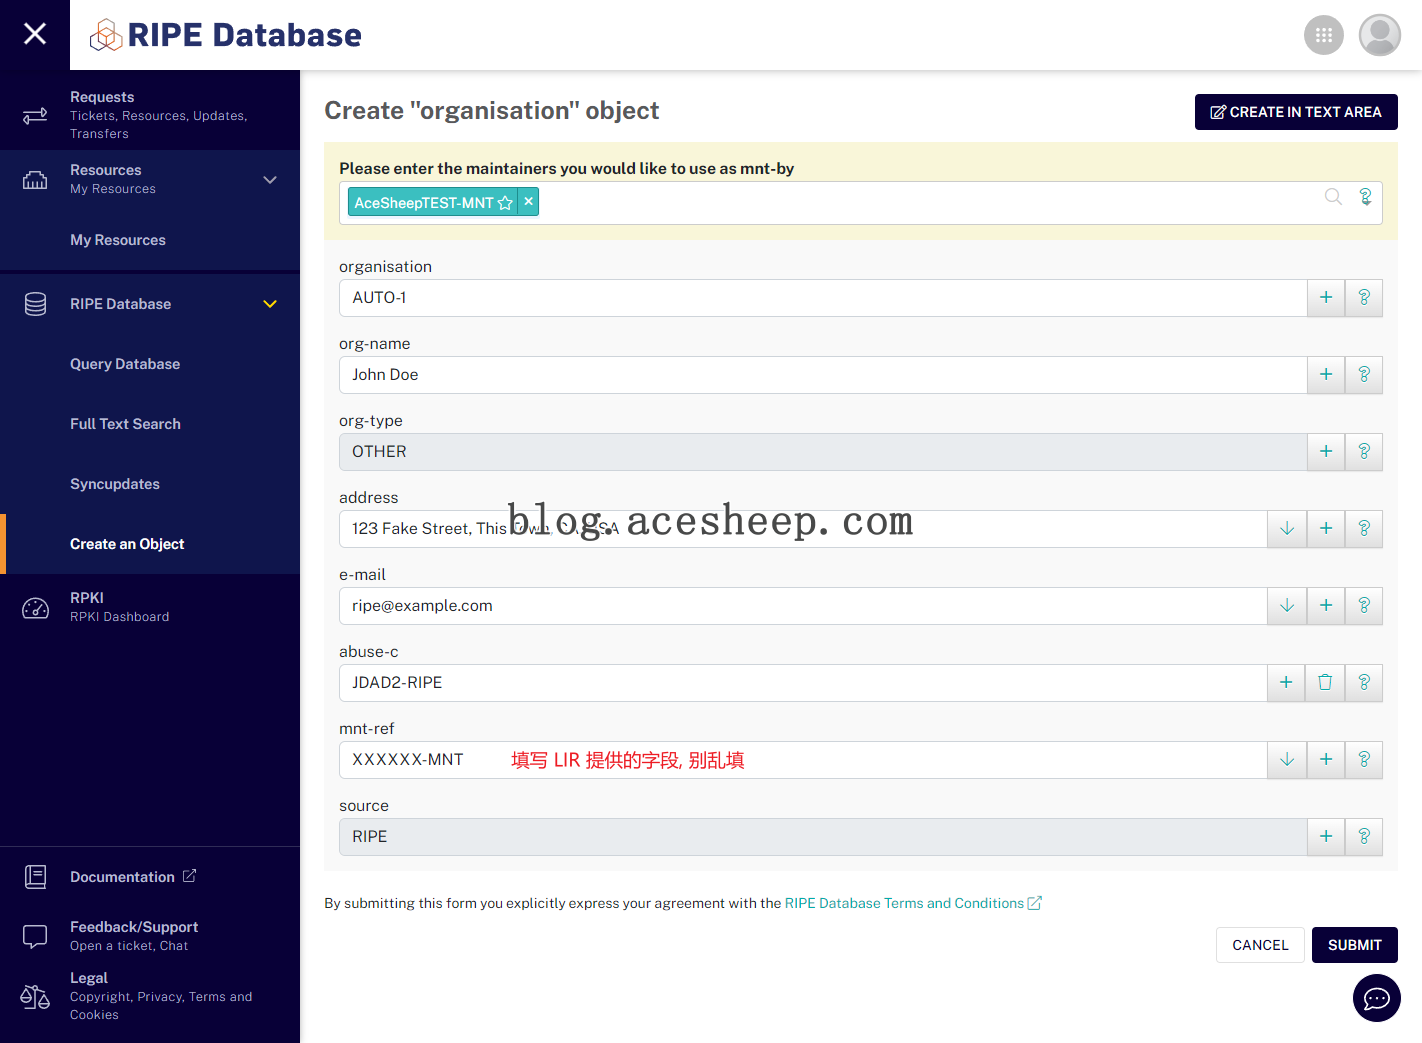Remove AceSheepTEST-MNT maintainer tag
The width and height of the screenshot is (1422, 1043).
pyautogui.click(x=529, y=201)
